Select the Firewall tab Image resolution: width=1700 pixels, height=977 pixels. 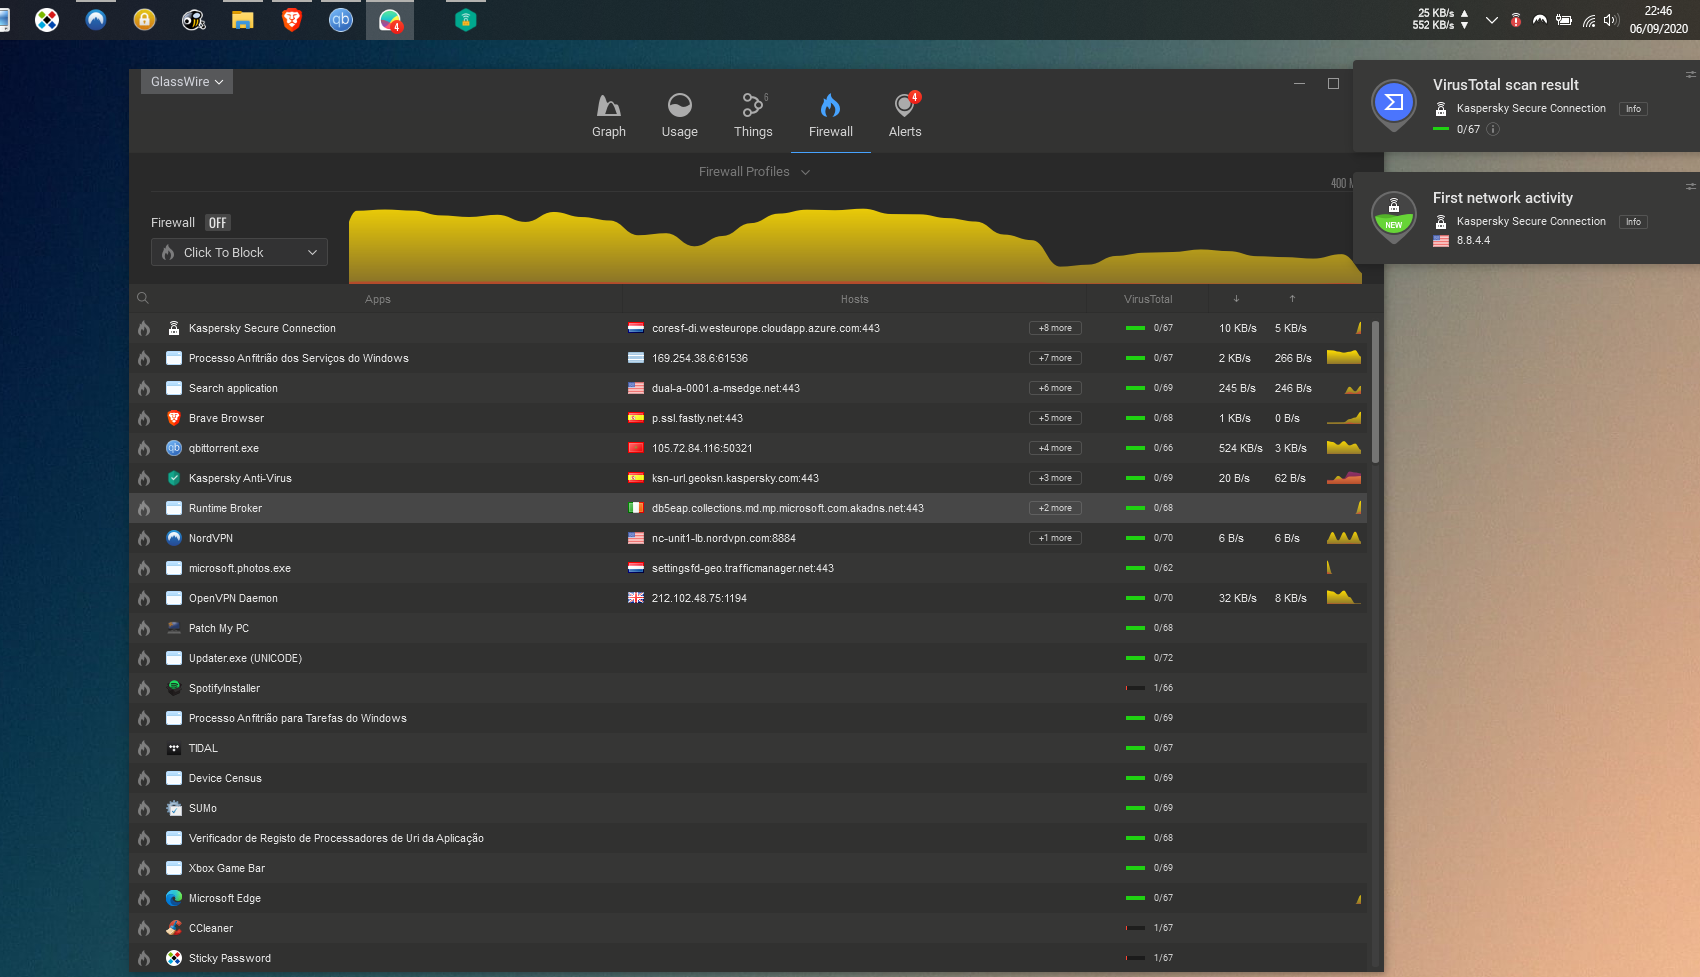[x=830, y=116]
